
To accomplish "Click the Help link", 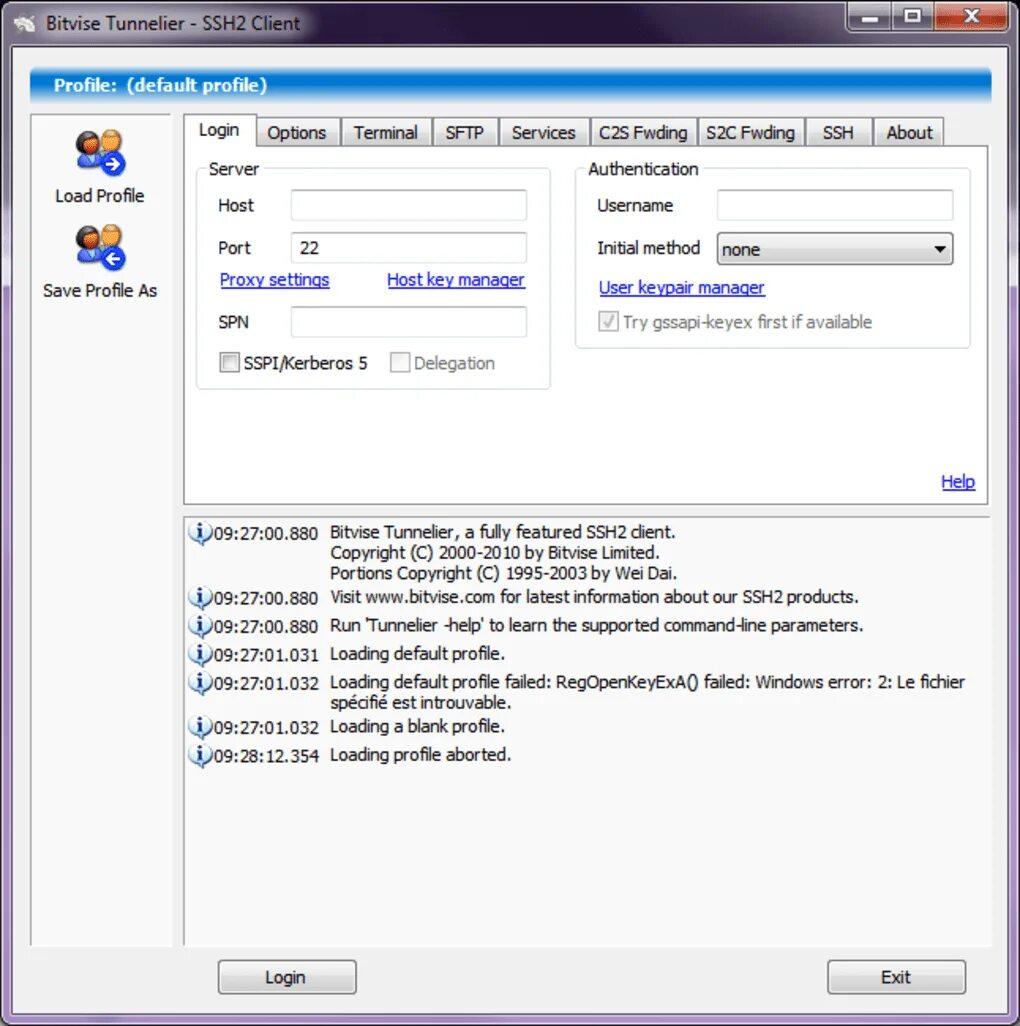I will coord(958,482).
